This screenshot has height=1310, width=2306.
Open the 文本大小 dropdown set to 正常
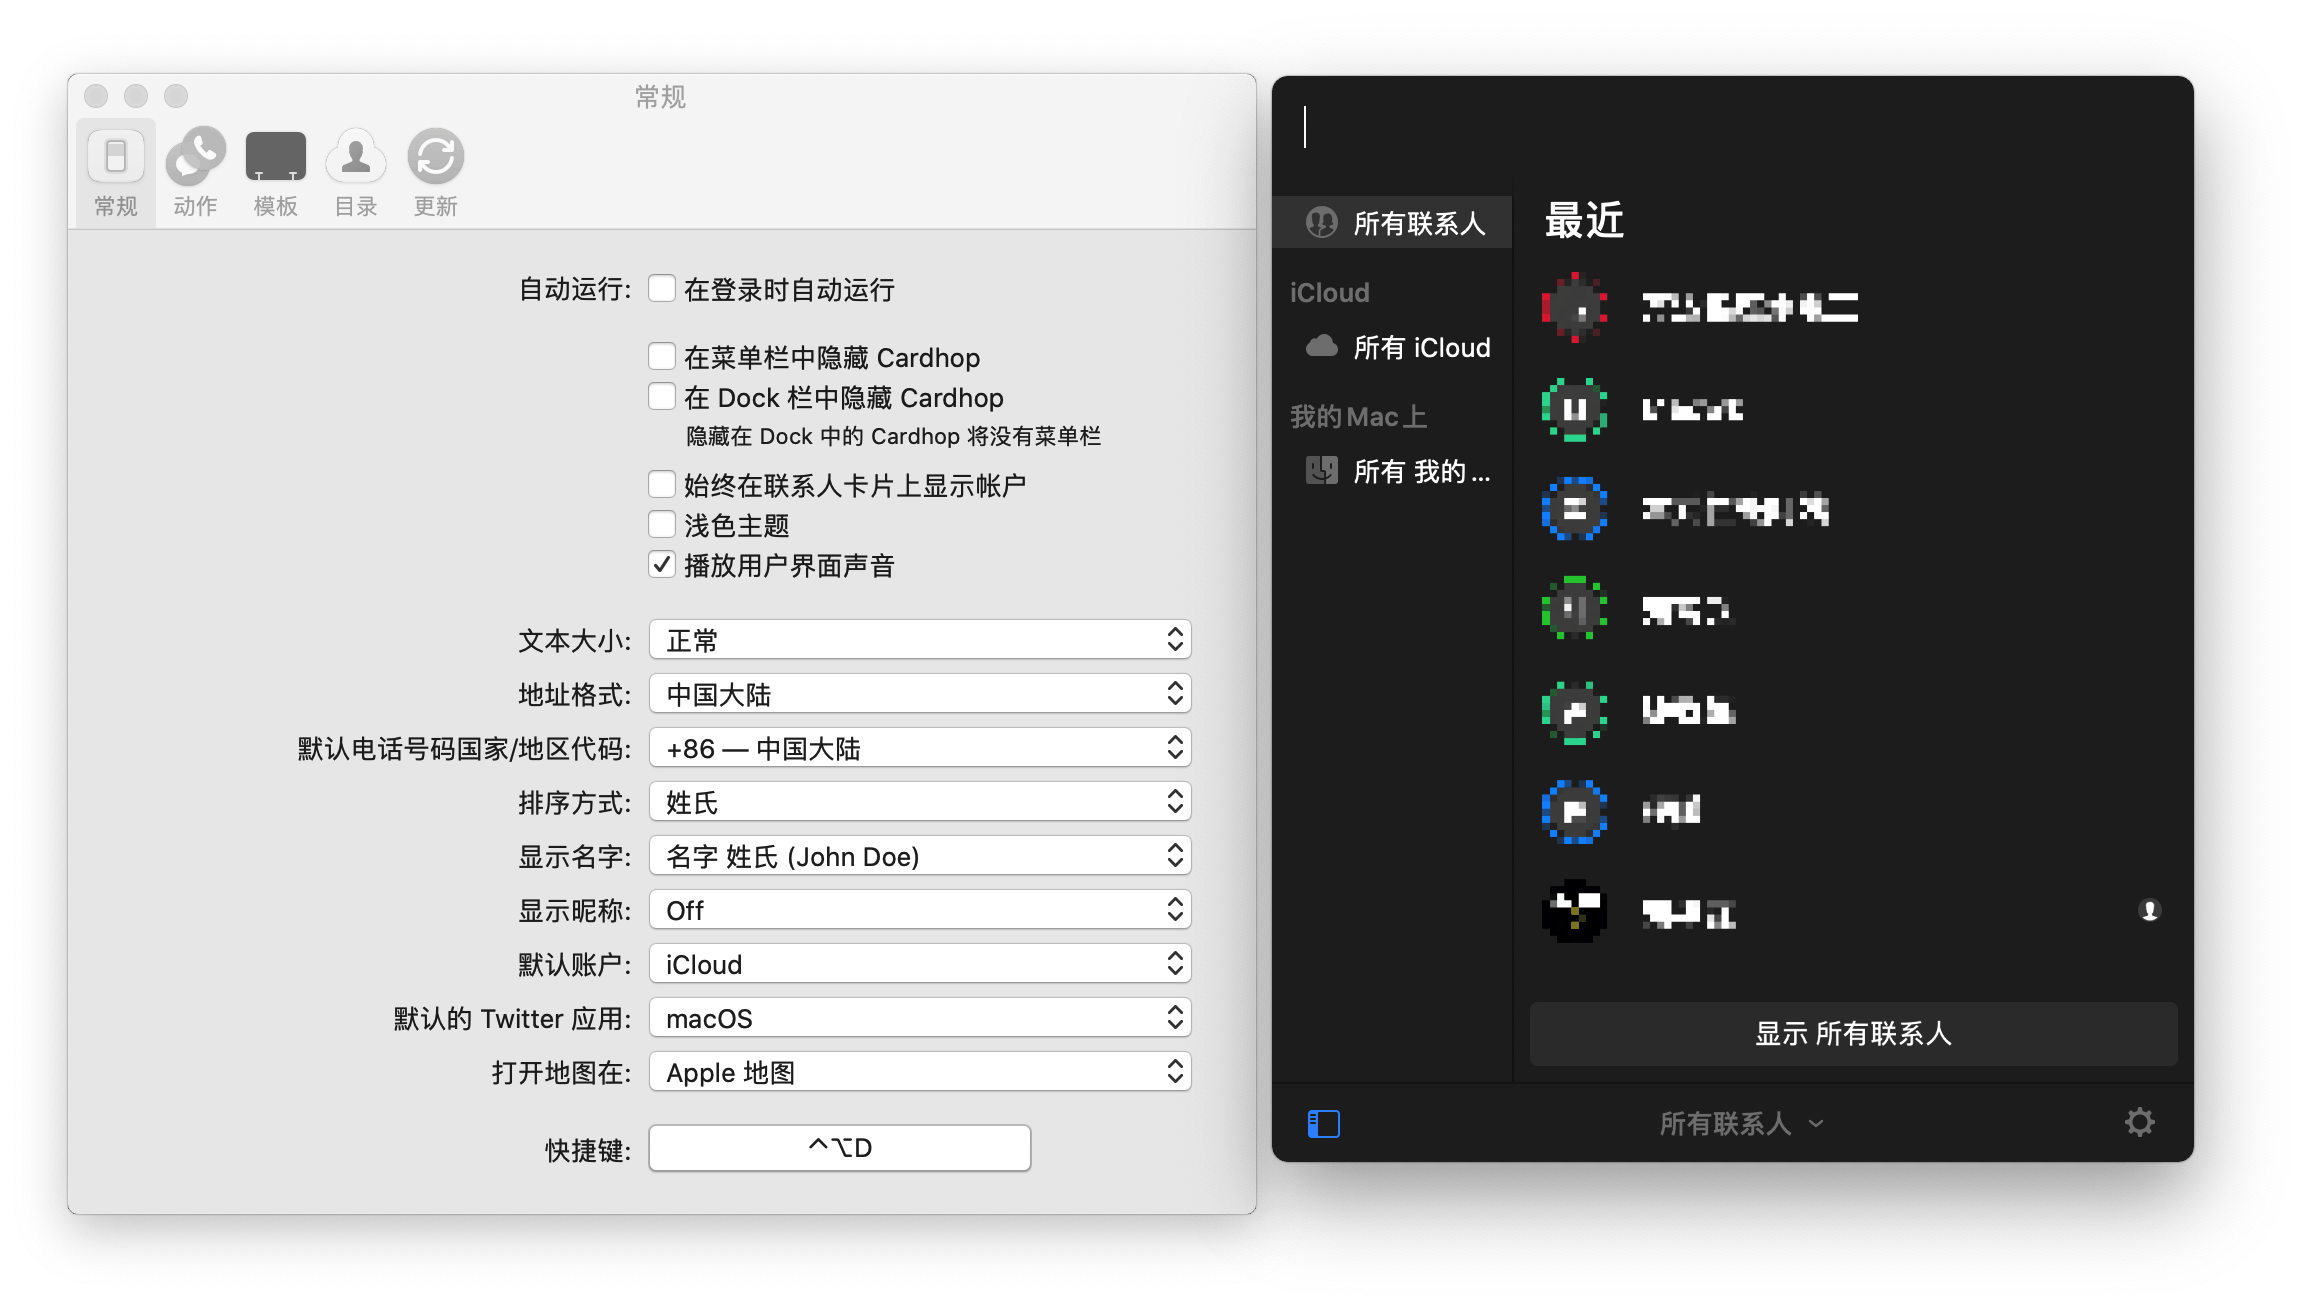click(x=919, y=640)
